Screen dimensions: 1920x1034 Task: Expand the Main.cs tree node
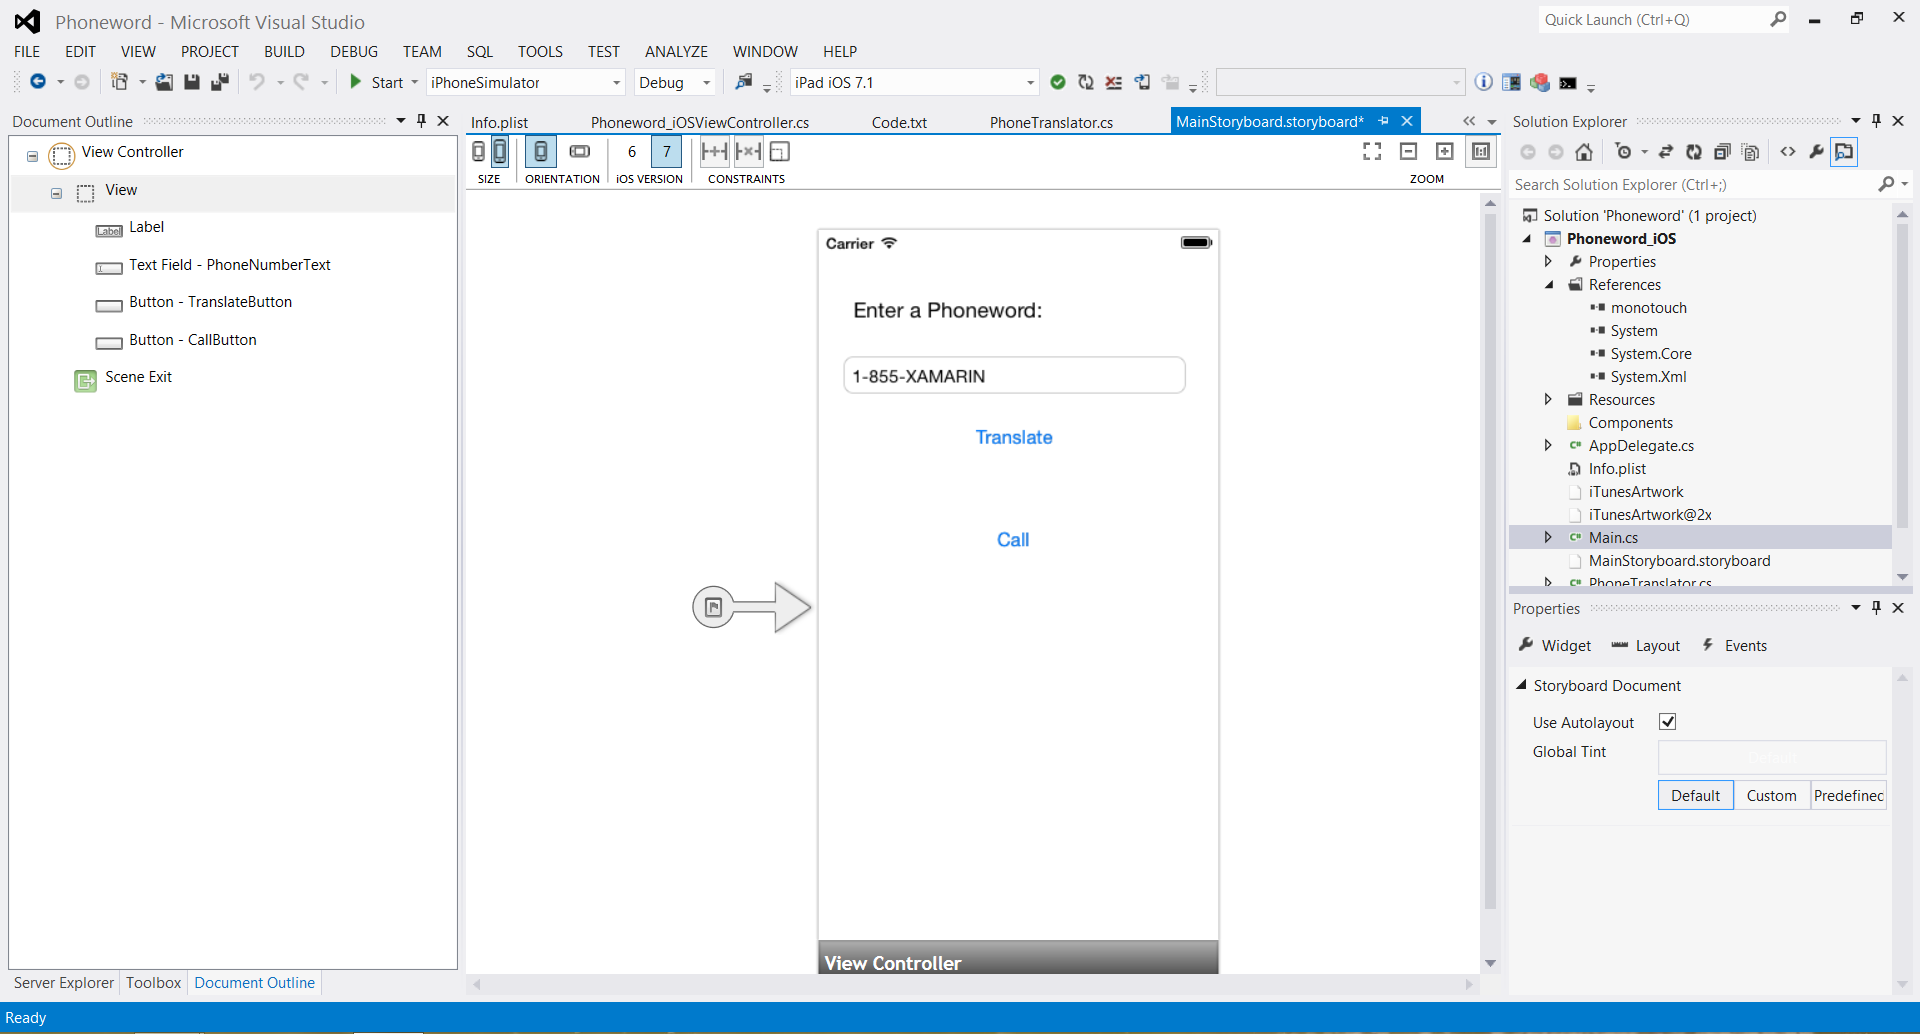[x=1548, y=538]
